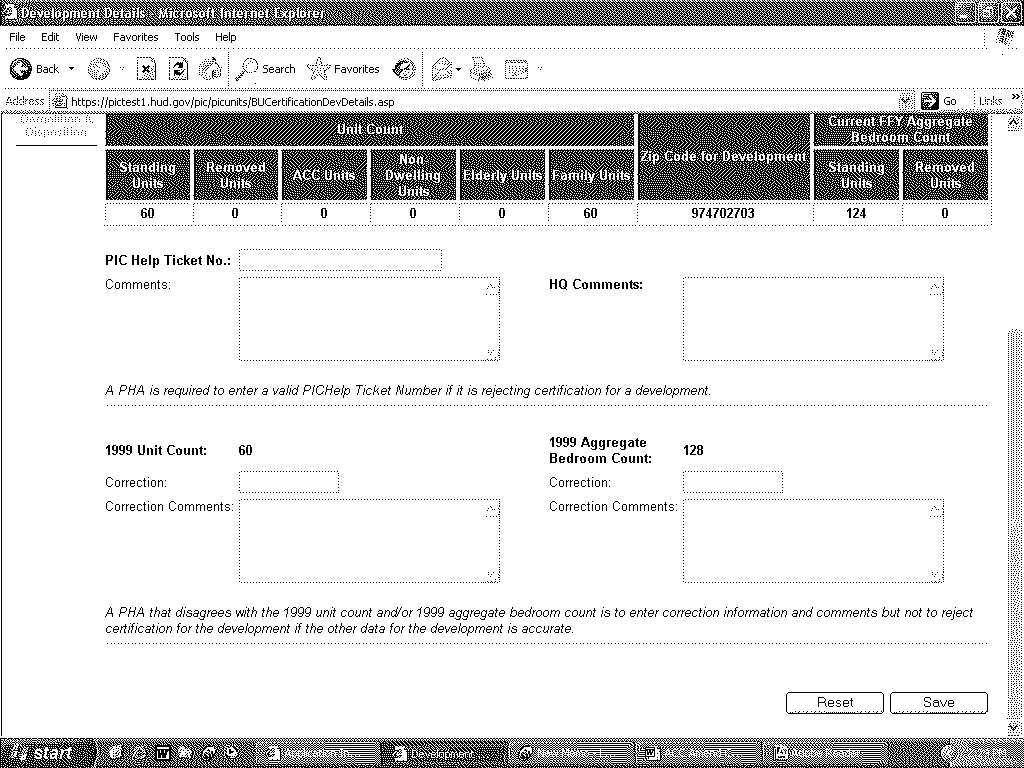This screenshot has width=1024, height=768.
Task: Click the 1999 Unit Count Correction field
Action: coord(289,483)
